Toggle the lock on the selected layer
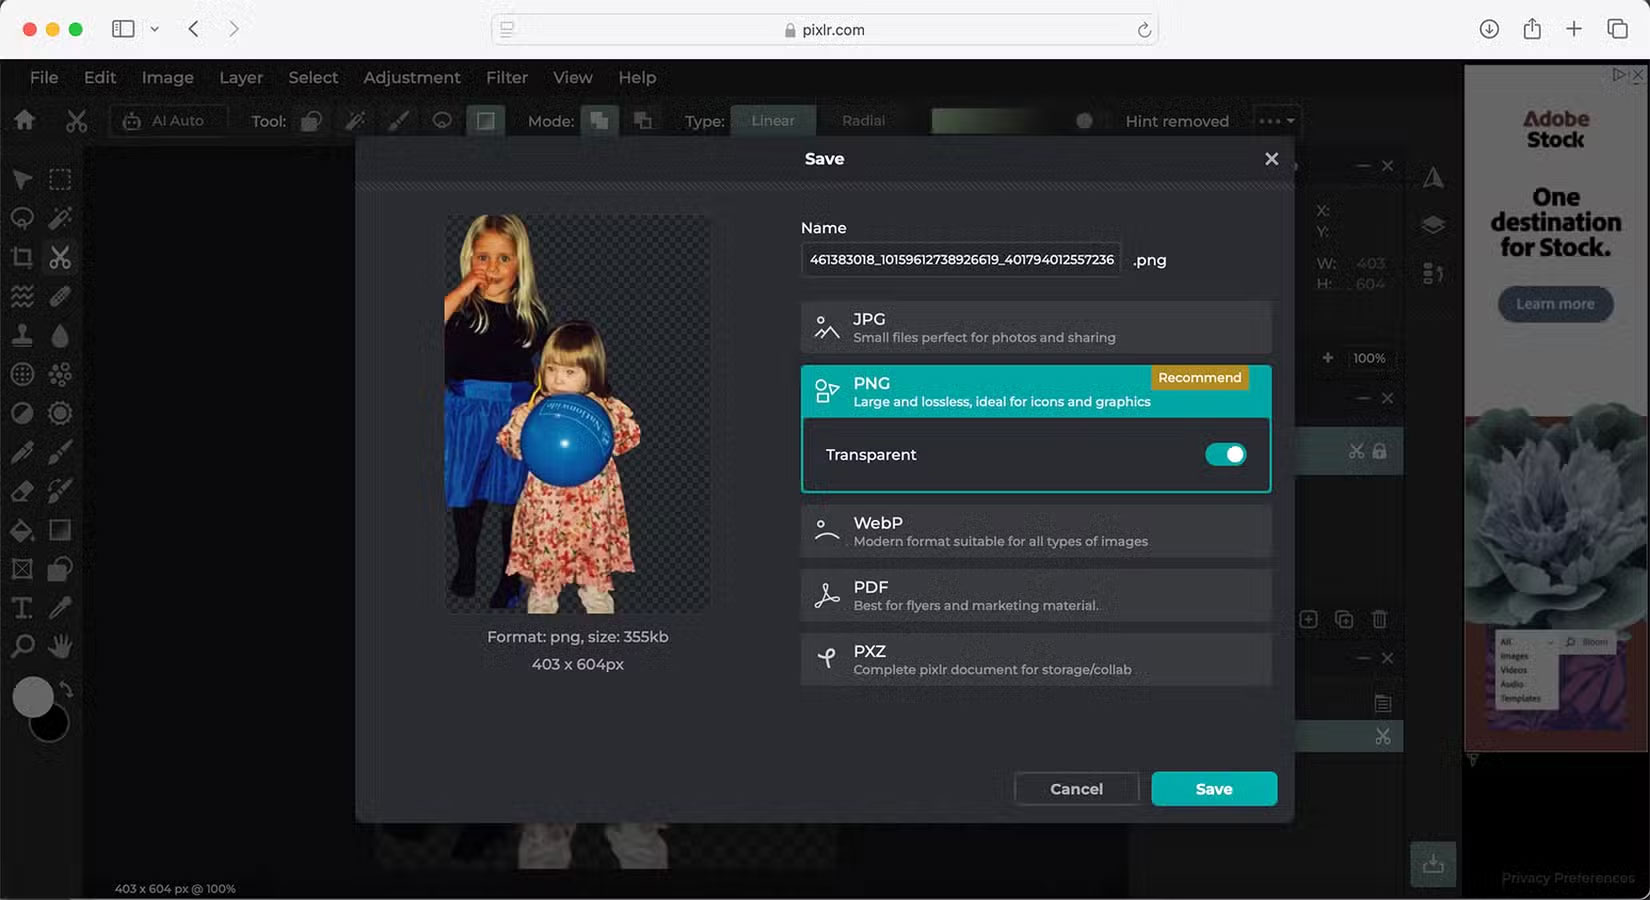Image resolution: width=1650 pixels, height=900 pixels. pyautogui.click(x=1381, y=451)
